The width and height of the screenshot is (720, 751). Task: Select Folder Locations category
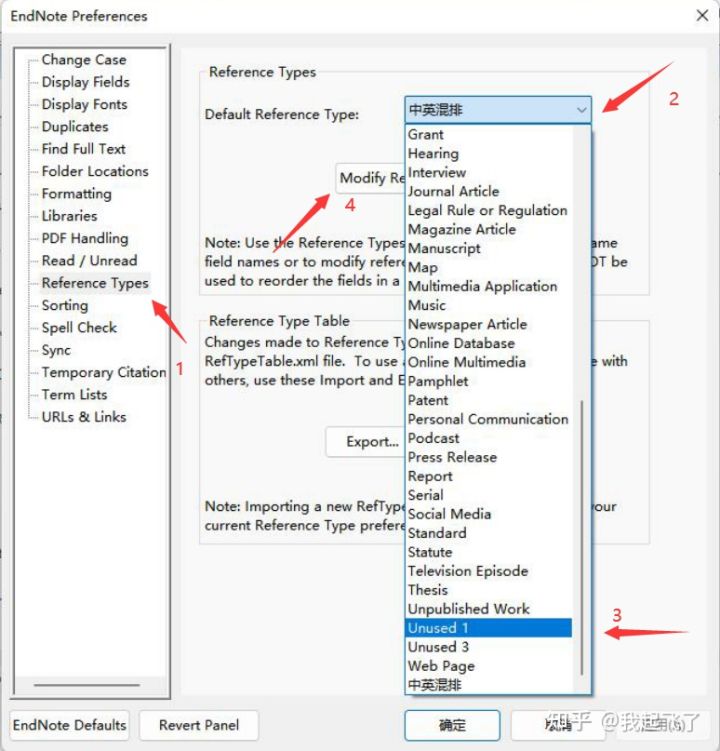[x=95, y=171]
